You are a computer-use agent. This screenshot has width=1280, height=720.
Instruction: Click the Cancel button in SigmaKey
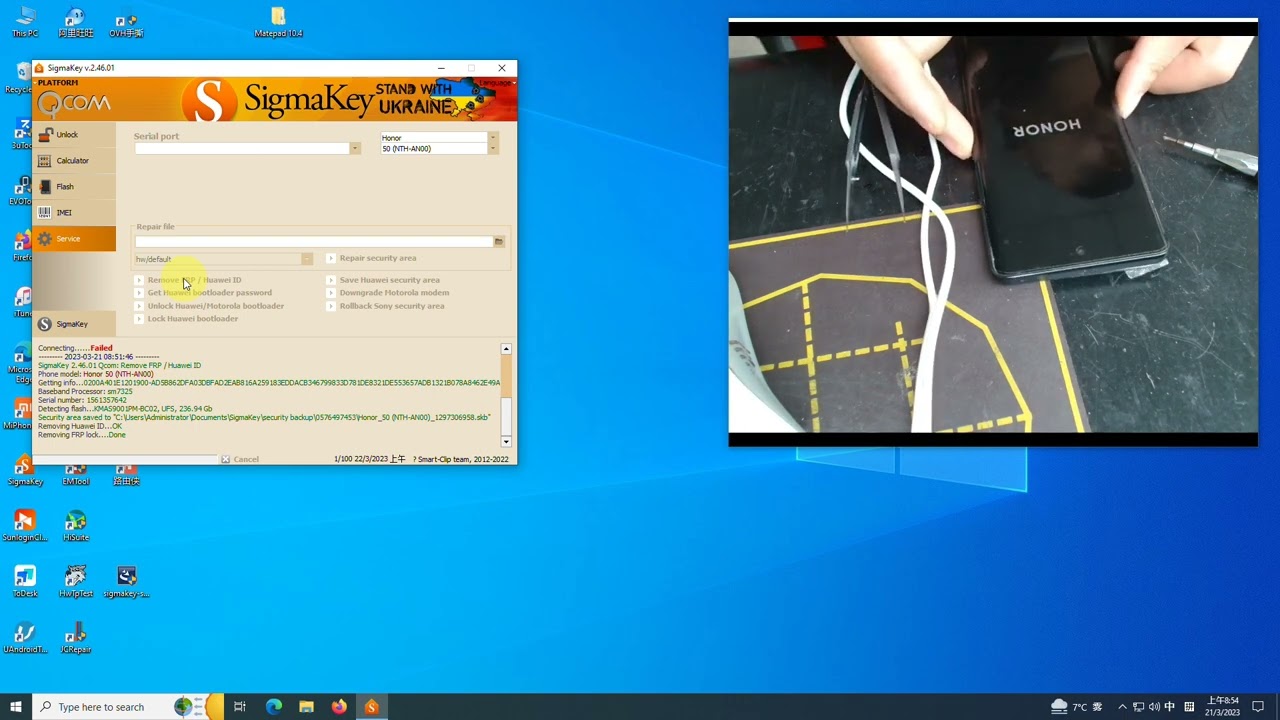(240, 459)
